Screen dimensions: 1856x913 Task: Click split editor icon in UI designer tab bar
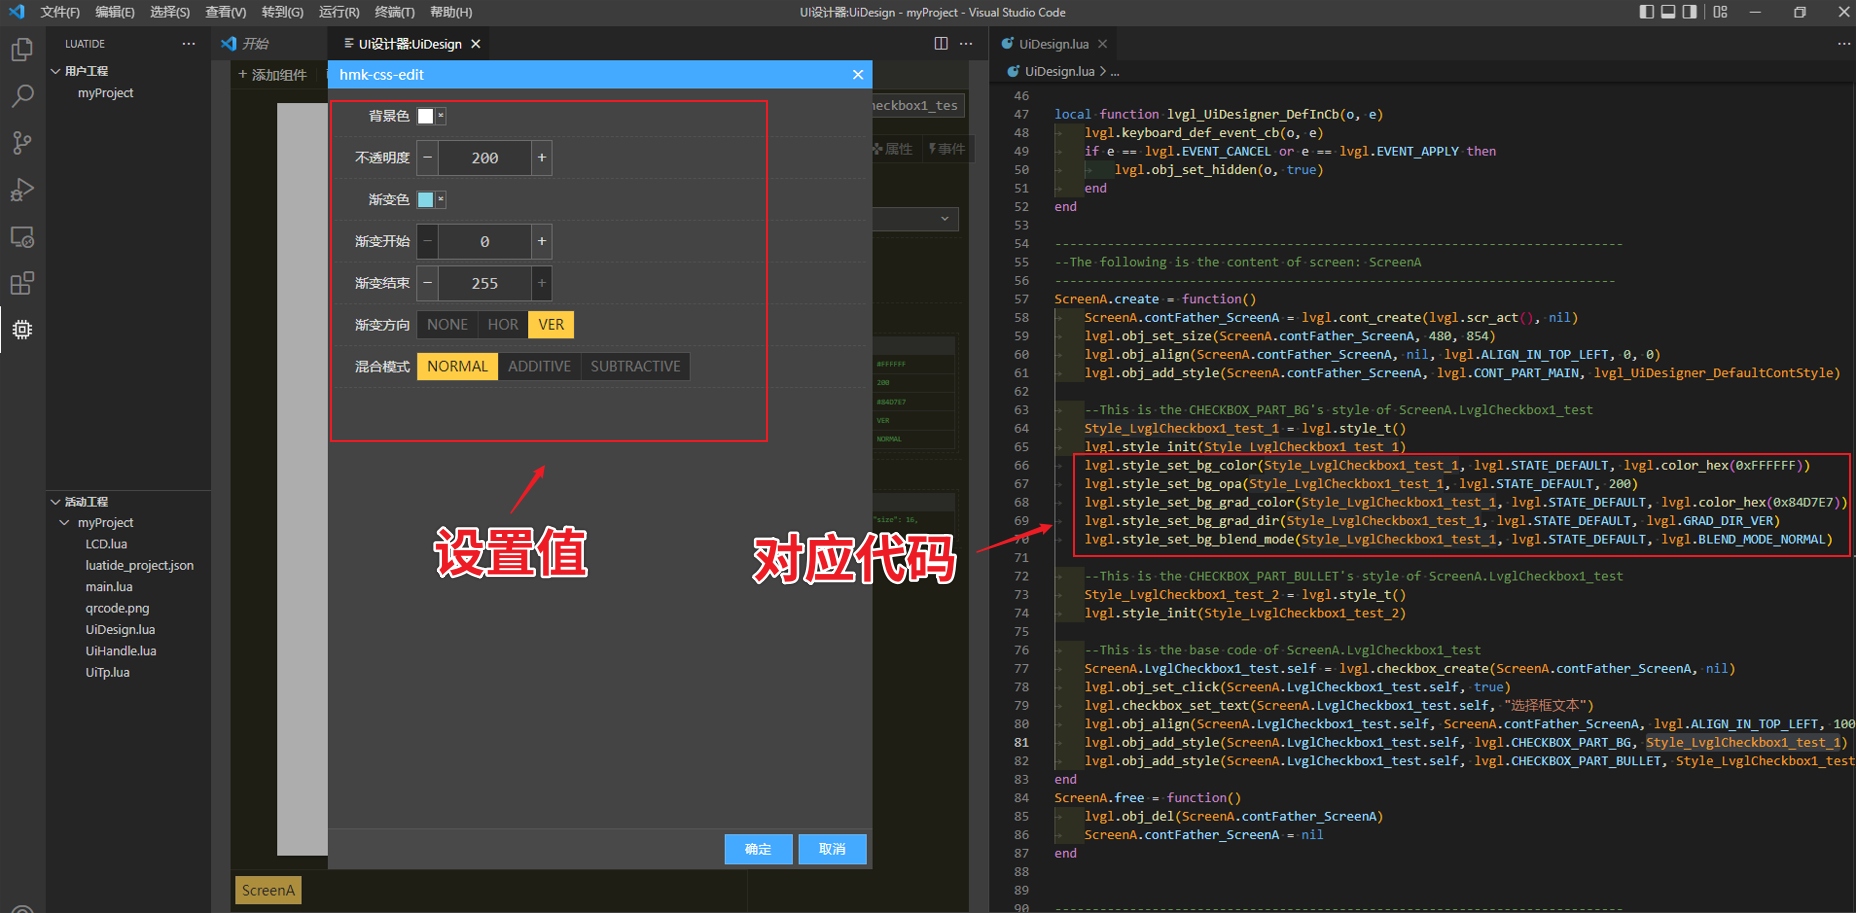pyautogui.click(x=940, y=44)
